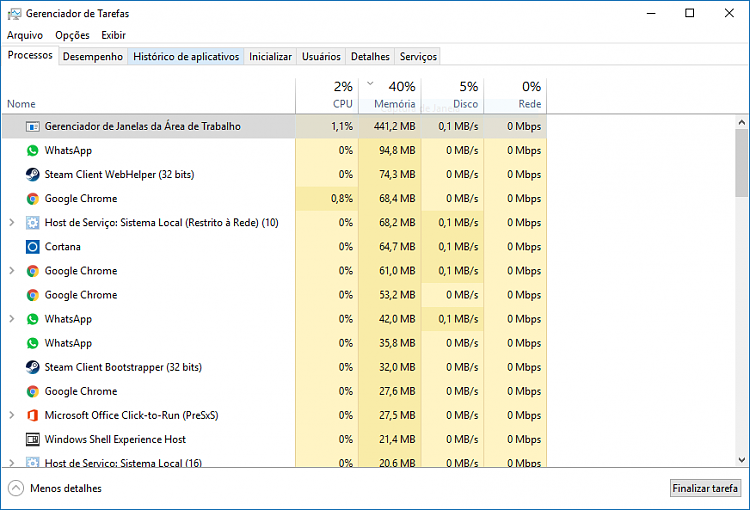
Task: Sort by the Disco column header
Action: pyautogui.click(x=452, y=96)
